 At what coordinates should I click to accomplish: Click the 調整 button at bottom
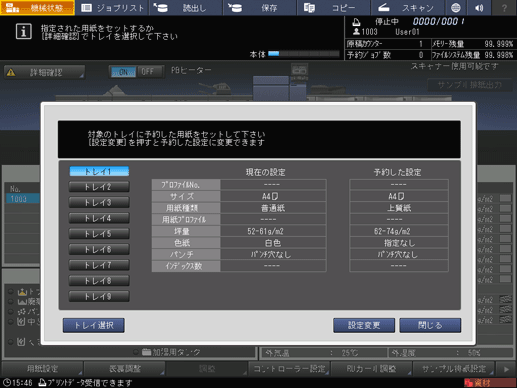coord(207,368)
